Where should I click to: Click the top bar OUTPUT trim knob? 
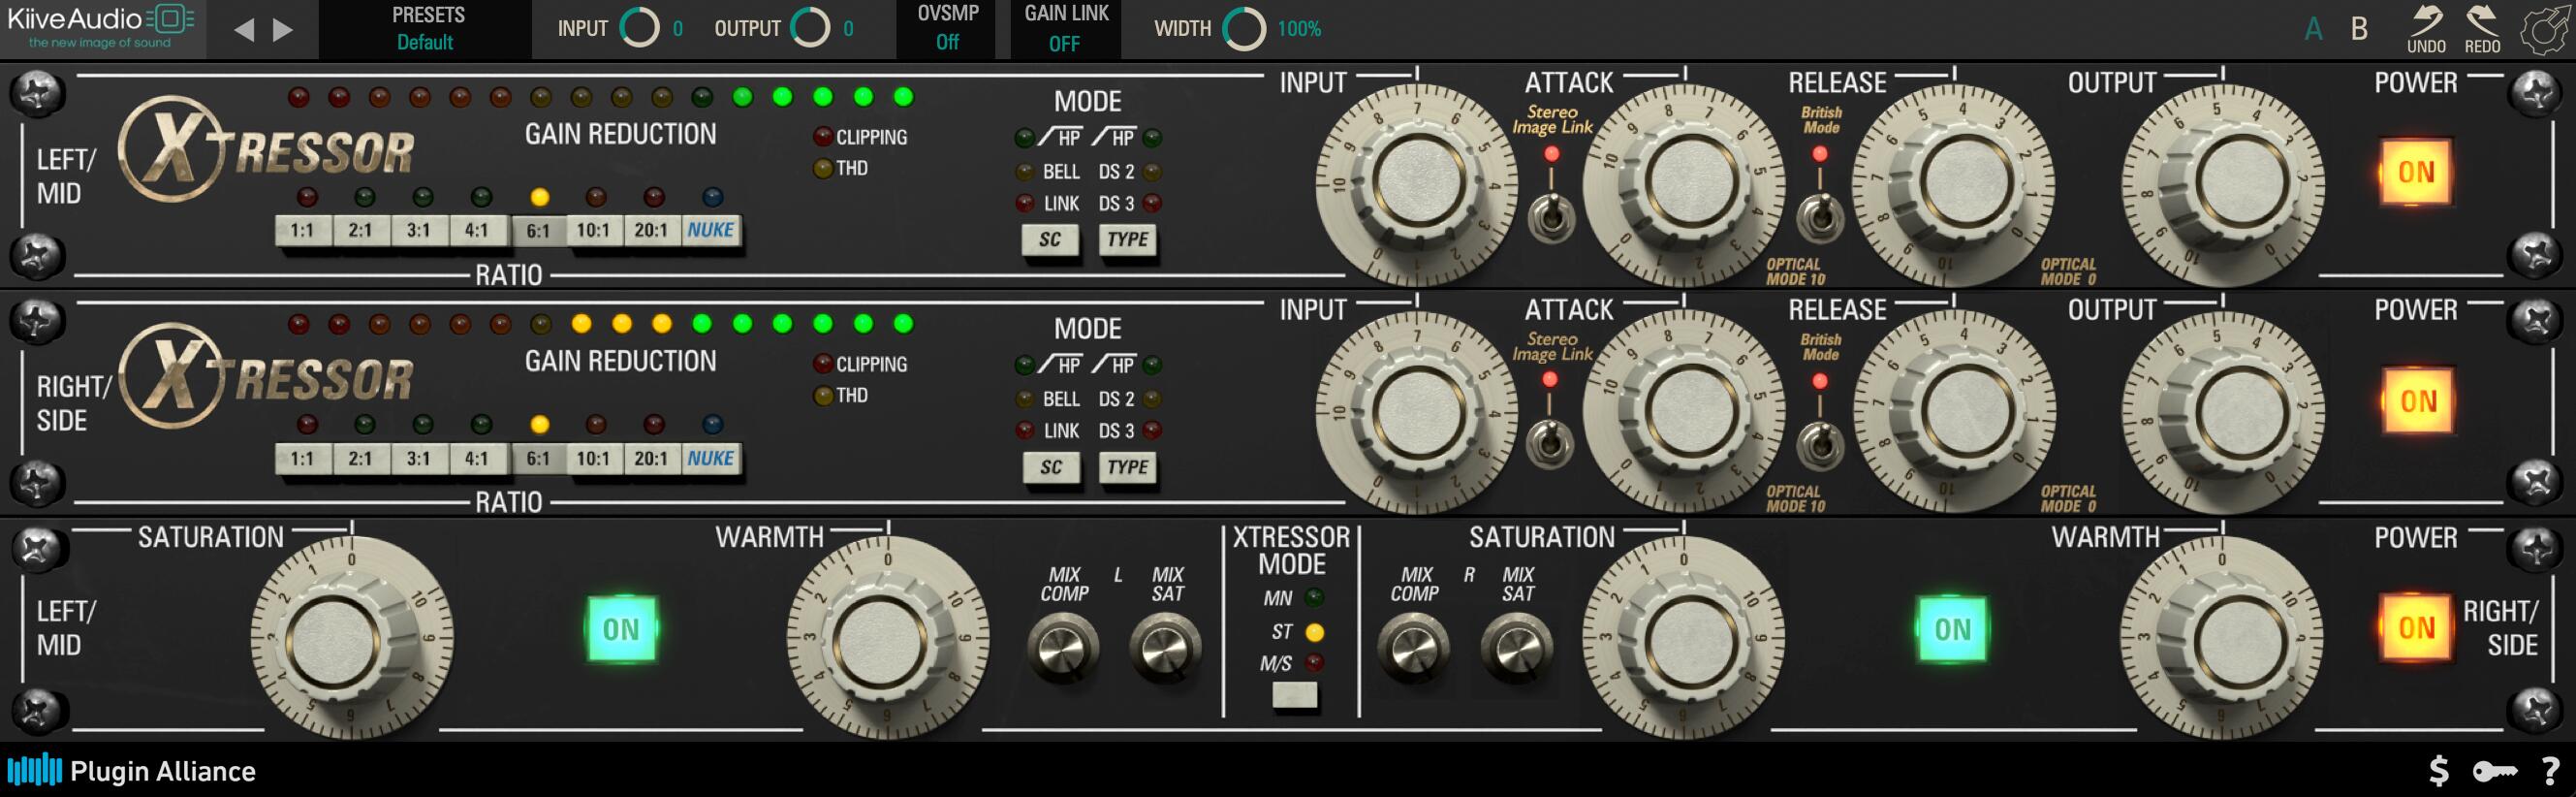tap(810, 28)
